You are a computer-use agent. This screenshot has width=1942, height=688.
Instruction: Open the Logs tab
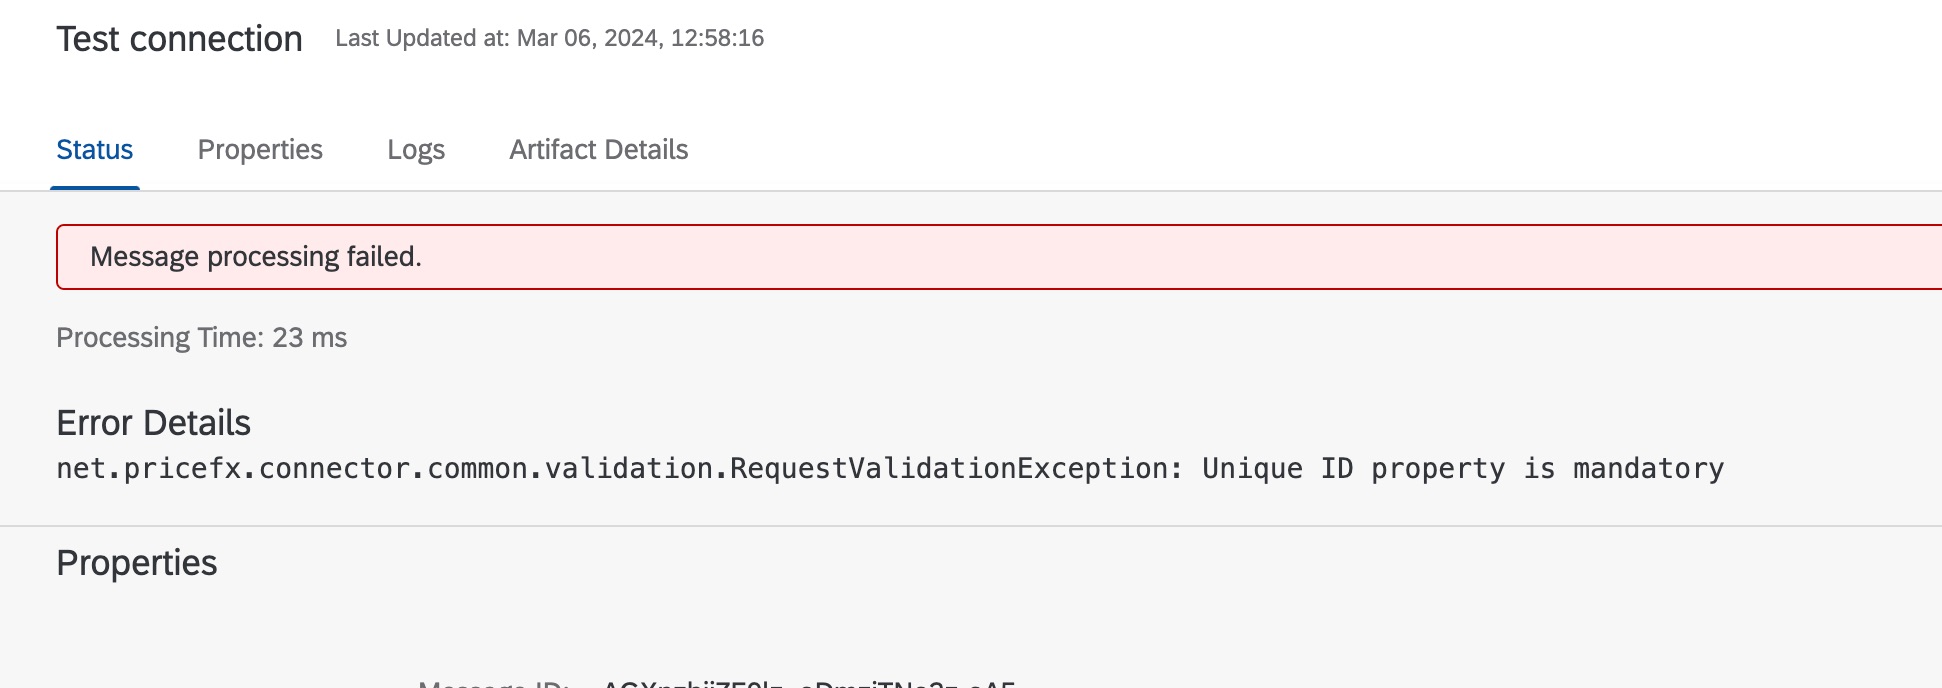click(x=416, y=150)
